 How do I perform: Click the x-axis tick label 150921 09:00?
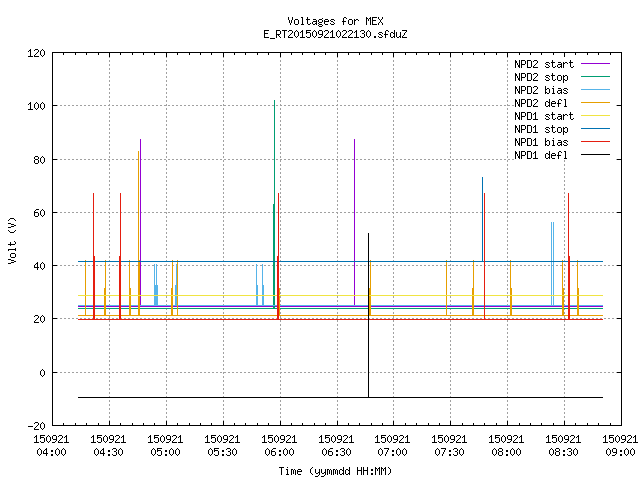(620, 446)
